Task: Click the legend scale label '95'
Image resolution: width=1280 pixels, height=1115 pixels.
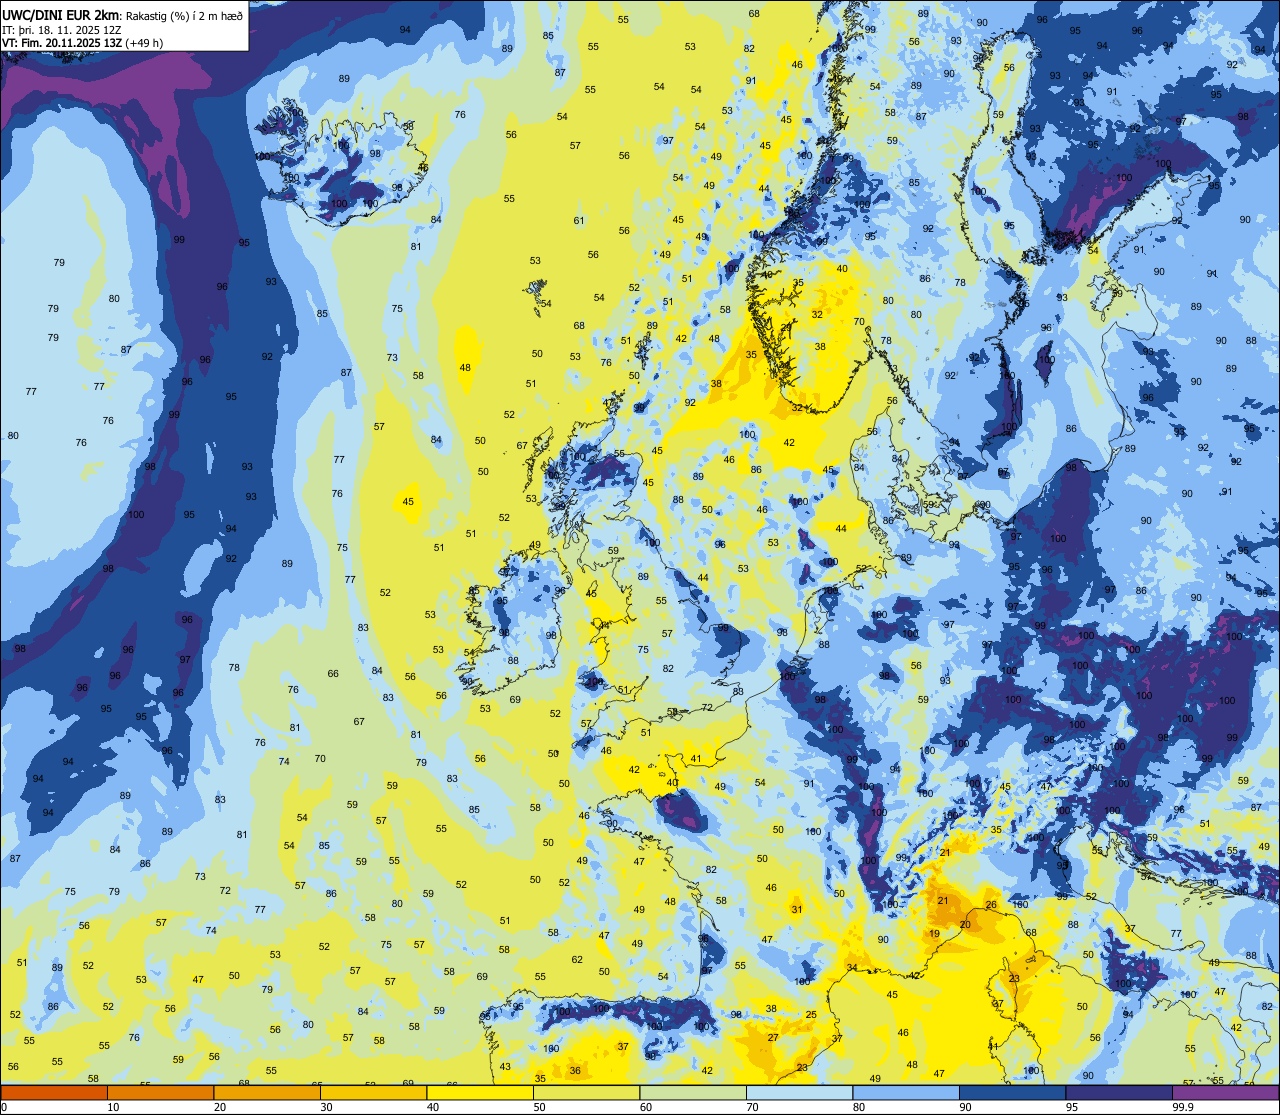Action: pyautogui.click(x=1072, y=1107)
